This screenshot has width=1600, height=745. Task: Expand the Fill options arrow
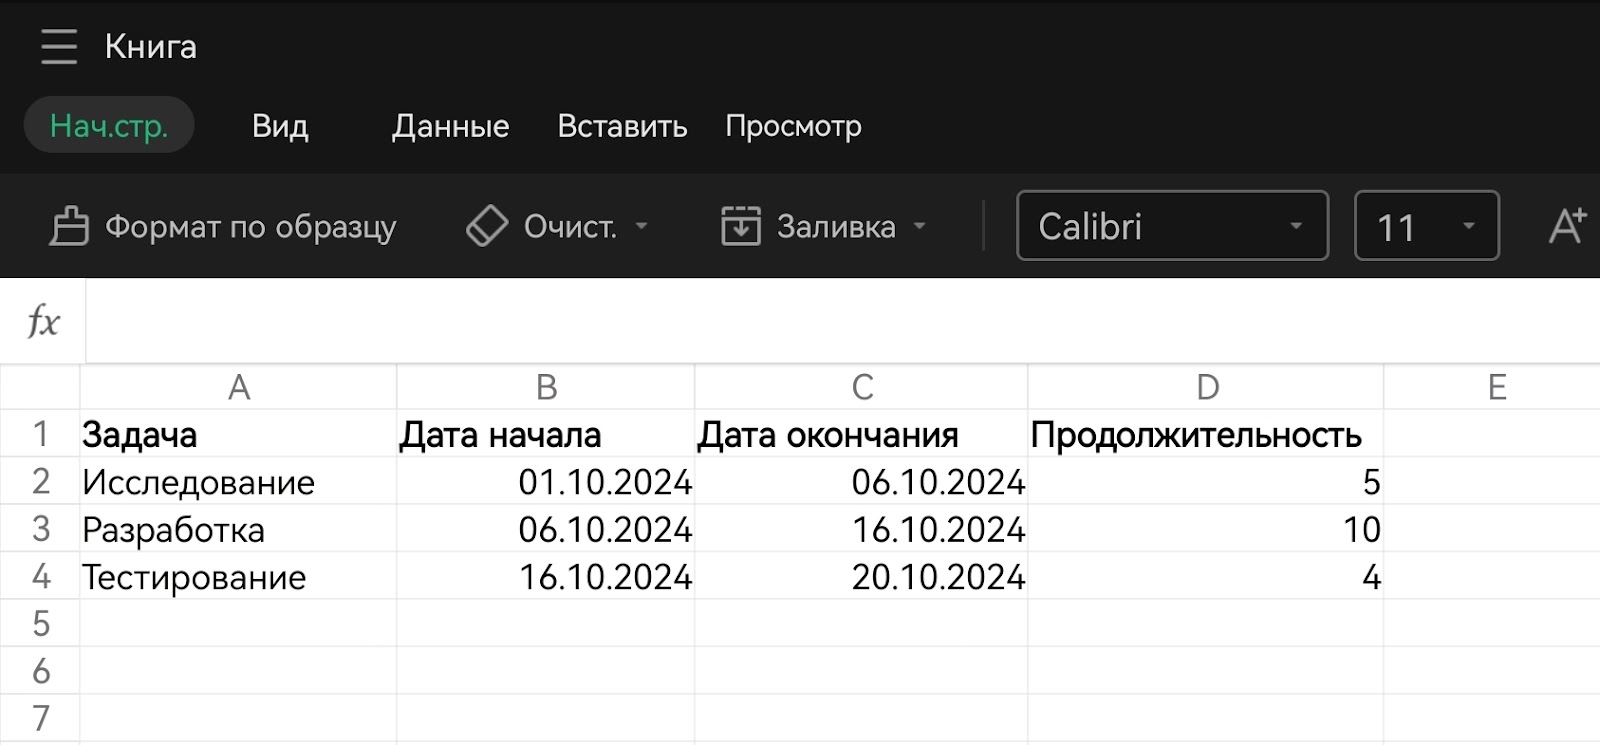click(919, 227)
